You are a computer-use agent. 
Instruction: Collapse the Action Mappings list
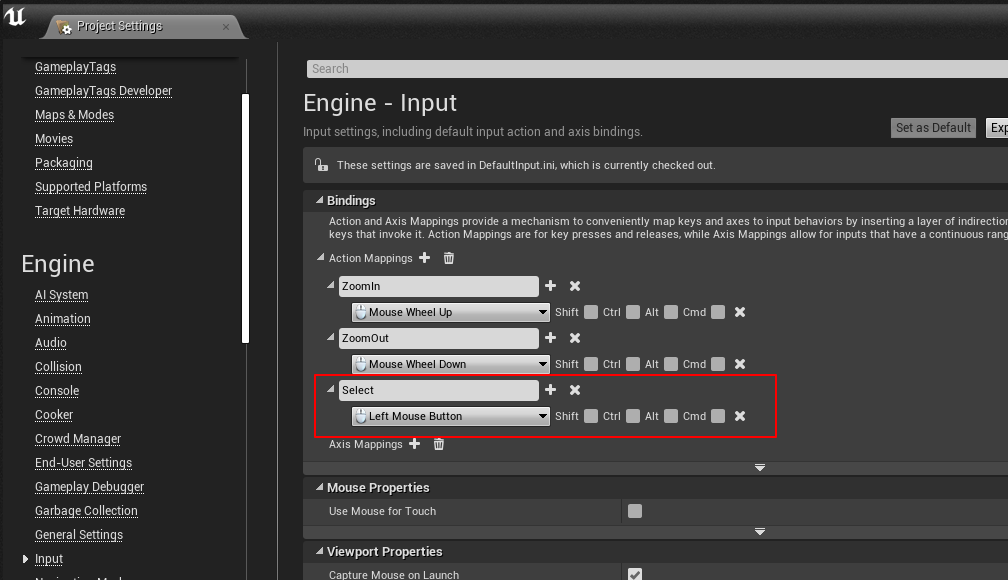coord(320,257)
